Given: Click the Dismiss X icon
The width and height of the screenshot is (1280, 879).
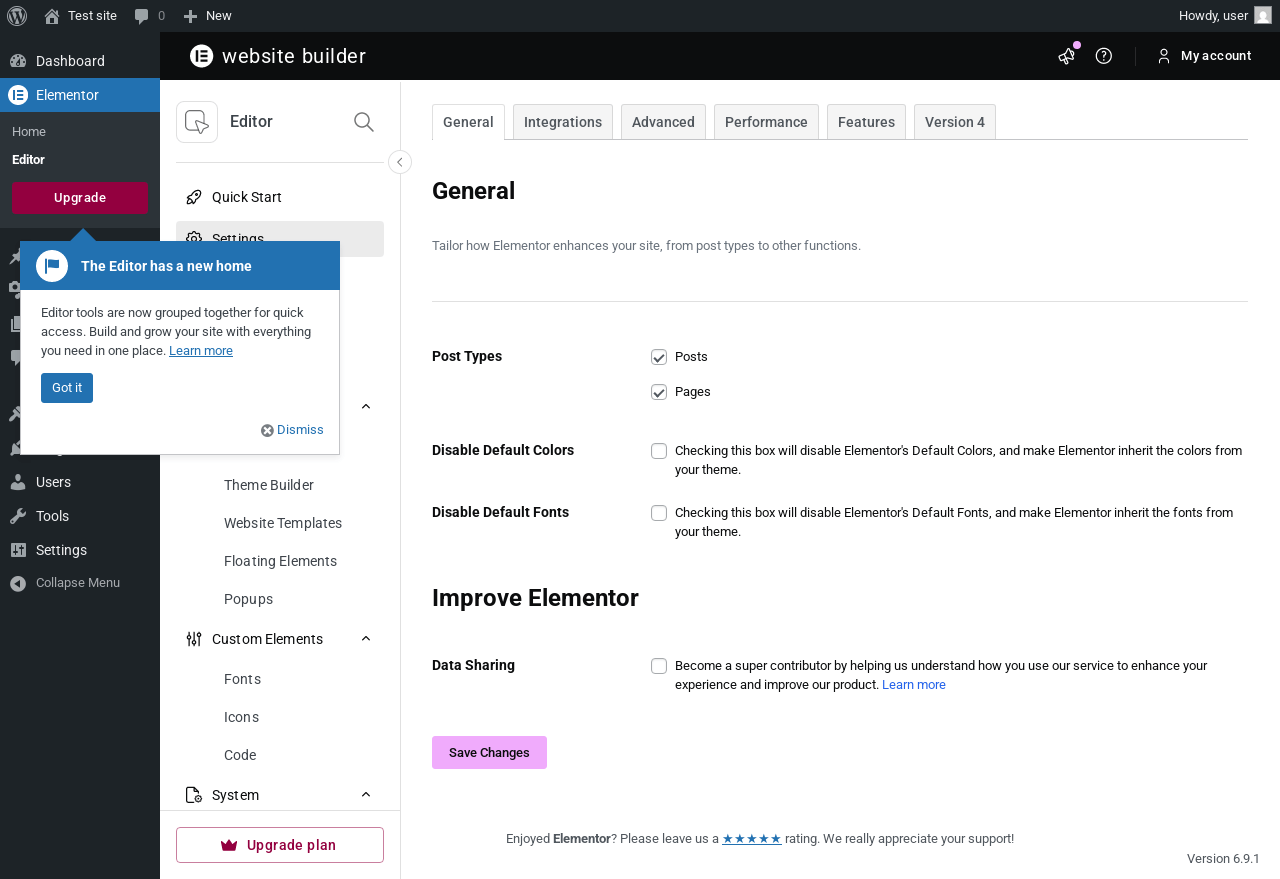Looking at the screenshot, I should point(267,430).
